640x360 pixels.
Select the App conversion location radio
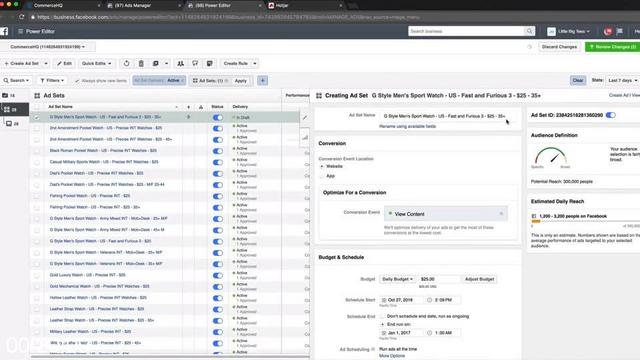pyautogui.click(x=322, y=176)
